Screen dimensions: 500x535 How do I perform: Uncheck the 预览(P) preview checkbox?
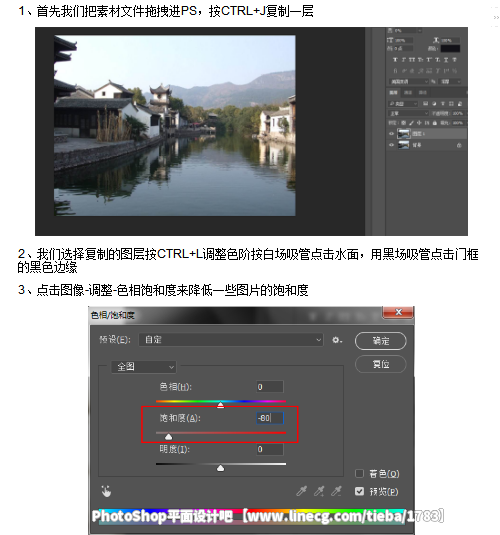coord(359,491)
